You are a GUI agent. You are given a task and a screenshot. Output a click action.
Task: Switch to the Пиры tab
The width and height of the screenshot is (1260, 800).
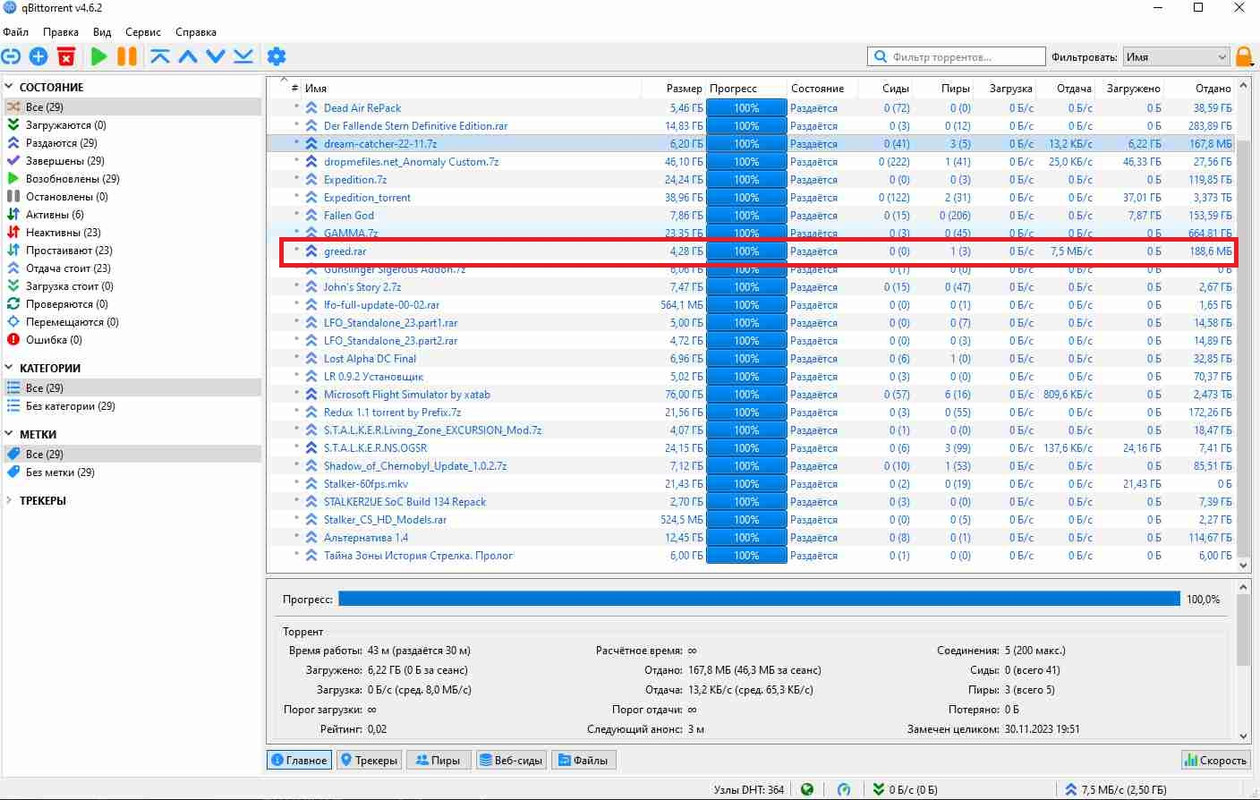pos(438,760)
